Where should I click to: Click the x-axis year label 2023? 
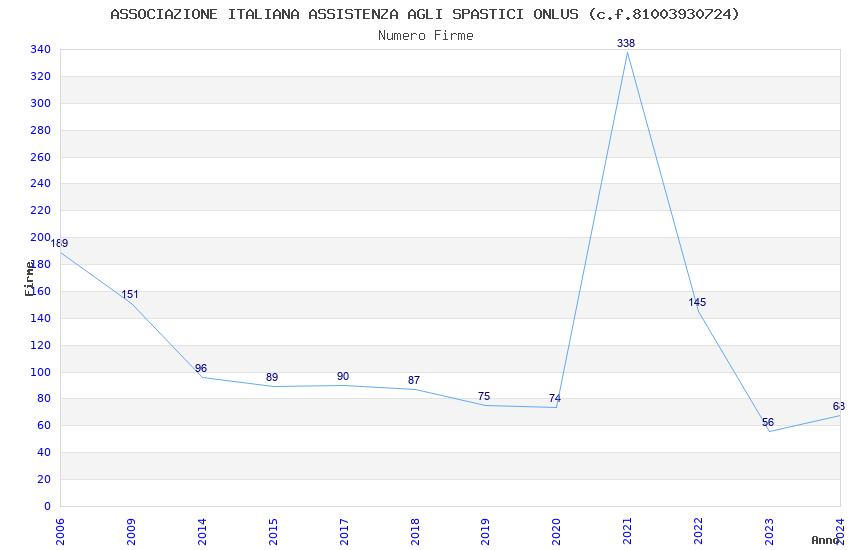pyautogui.click(x=769, y=532)
